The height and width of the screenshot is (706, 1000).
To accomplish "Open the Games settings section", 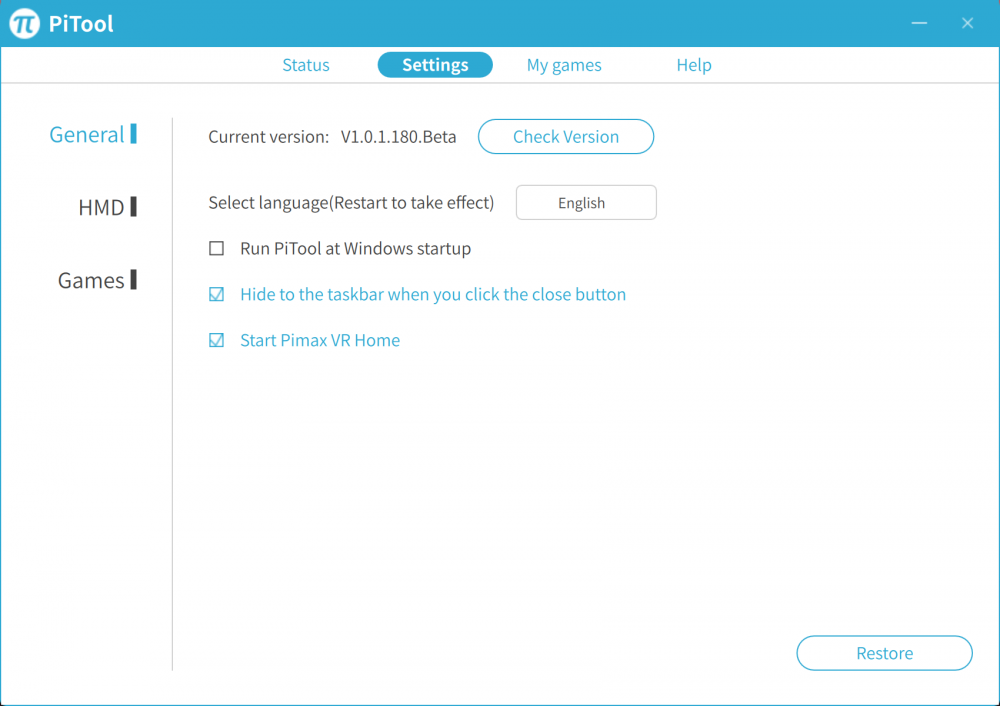I will pyautogui.click(x=90, y=280).
